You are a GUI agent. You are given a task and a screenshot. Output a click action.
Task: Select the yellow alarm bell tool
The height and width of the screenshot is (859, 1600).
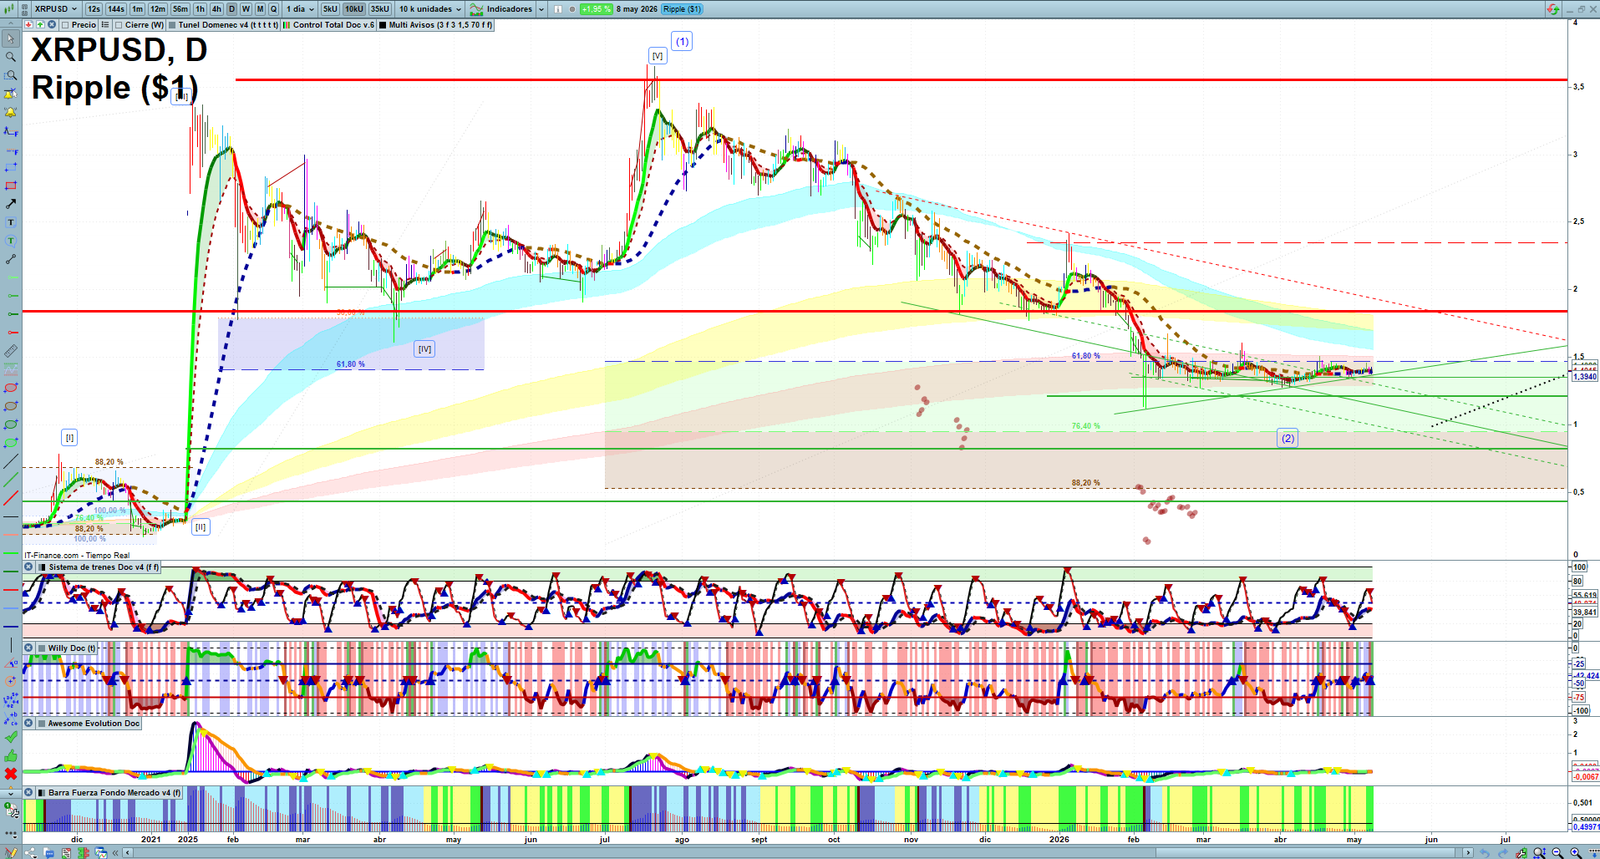coord(11,112)
